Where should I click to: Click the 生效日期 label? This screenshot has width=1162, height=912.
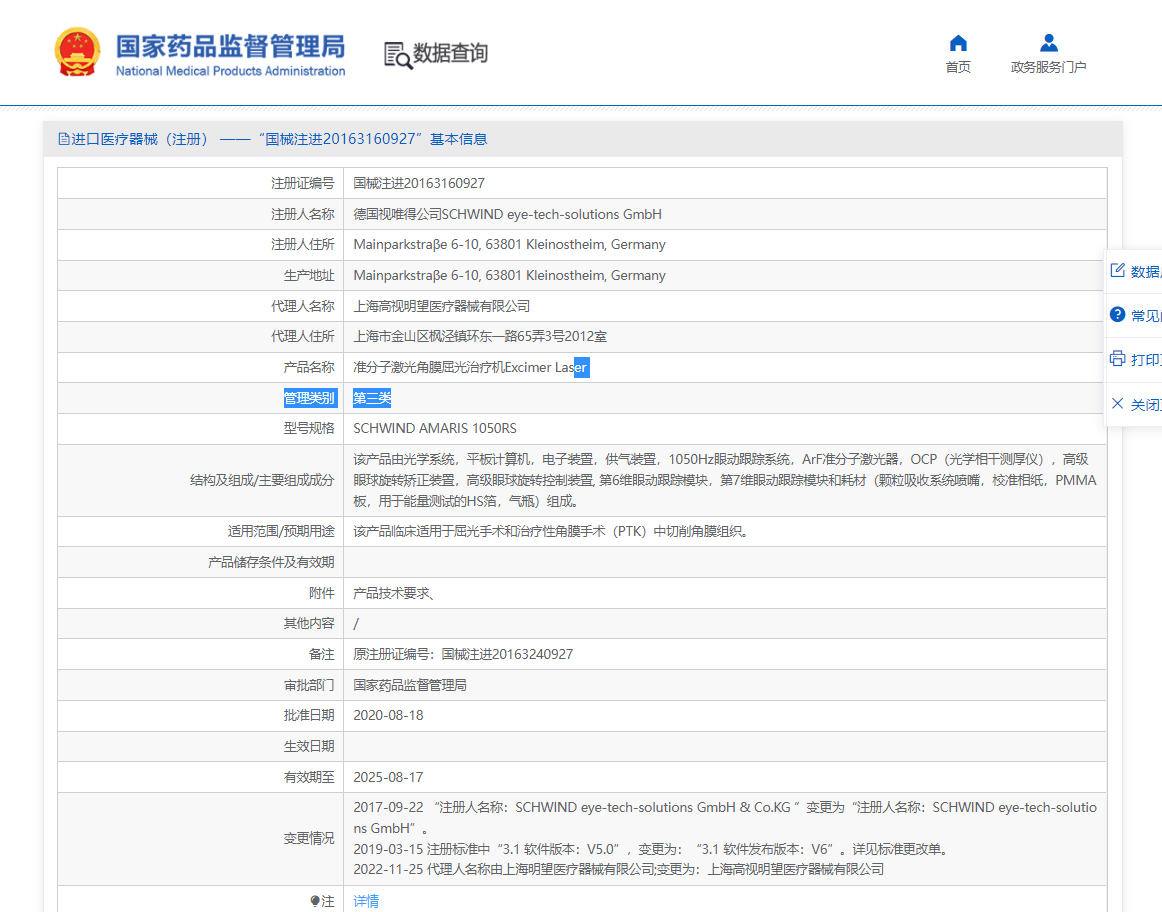coord(309,747)
